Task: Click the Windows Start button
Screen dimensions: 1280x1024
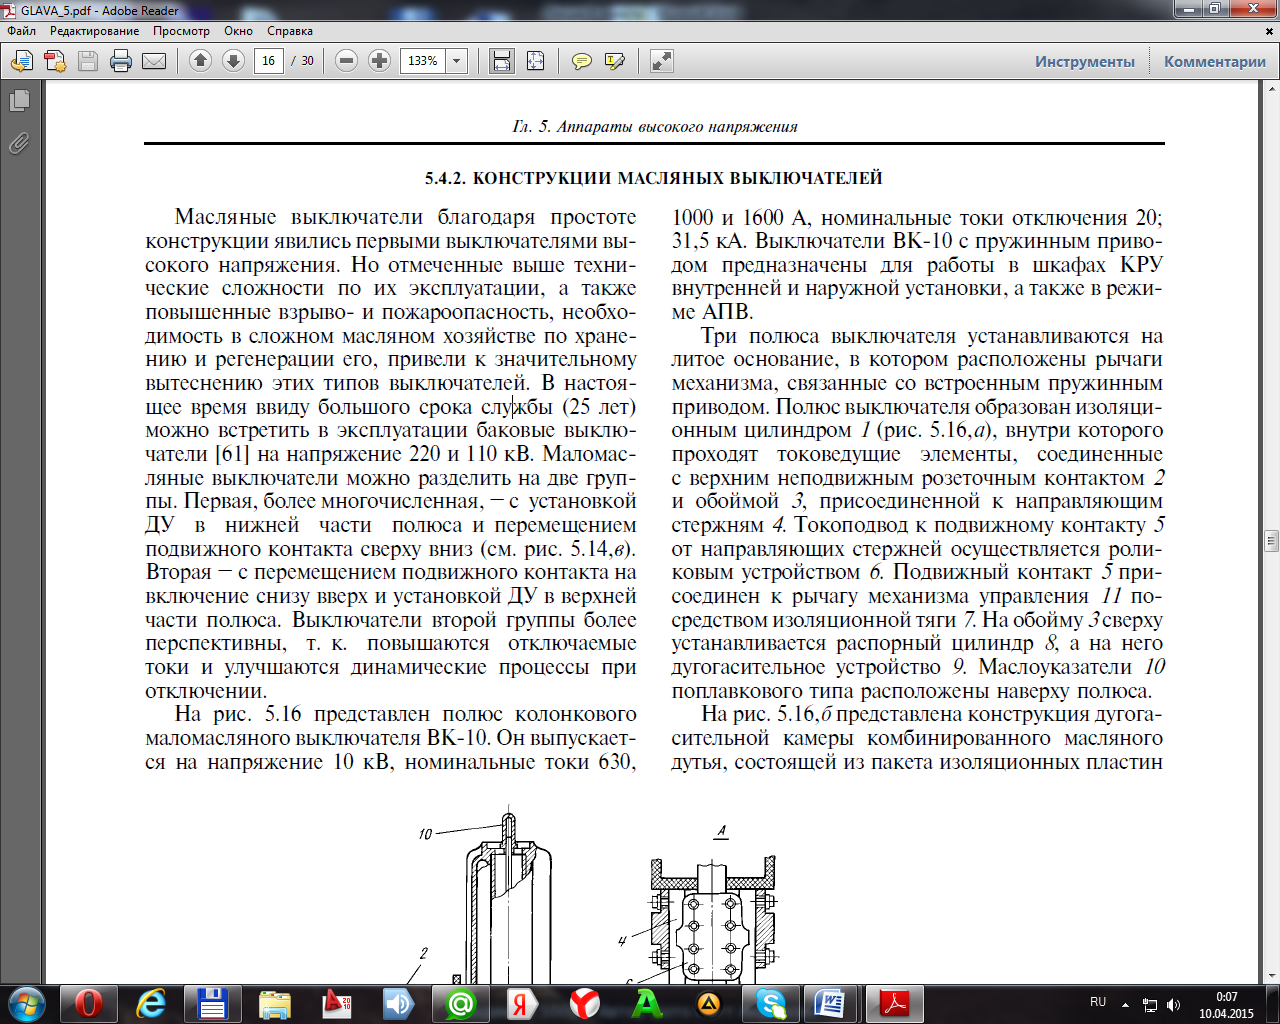Action: [x=26, y=1003]
